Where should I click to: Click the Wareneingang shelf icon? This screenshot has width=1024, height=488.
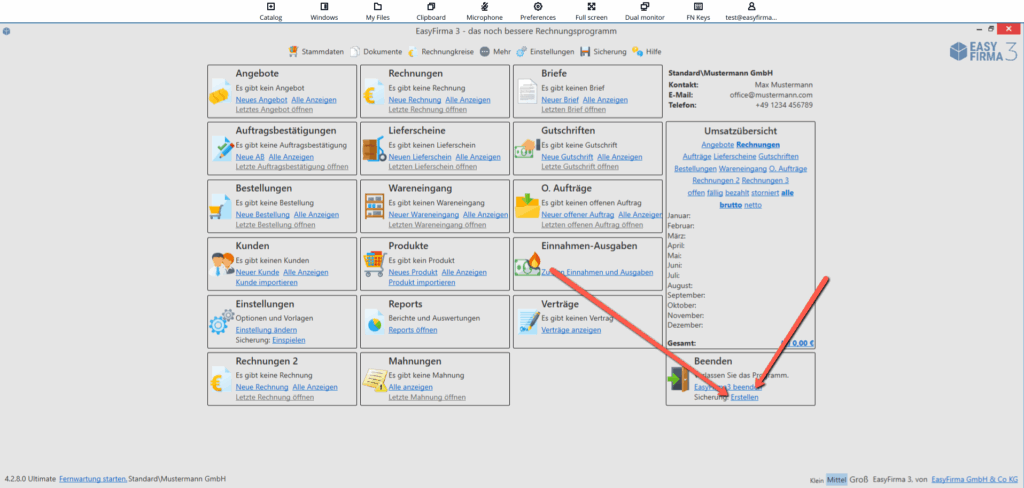pyautogui.click(x=374, y=206)
